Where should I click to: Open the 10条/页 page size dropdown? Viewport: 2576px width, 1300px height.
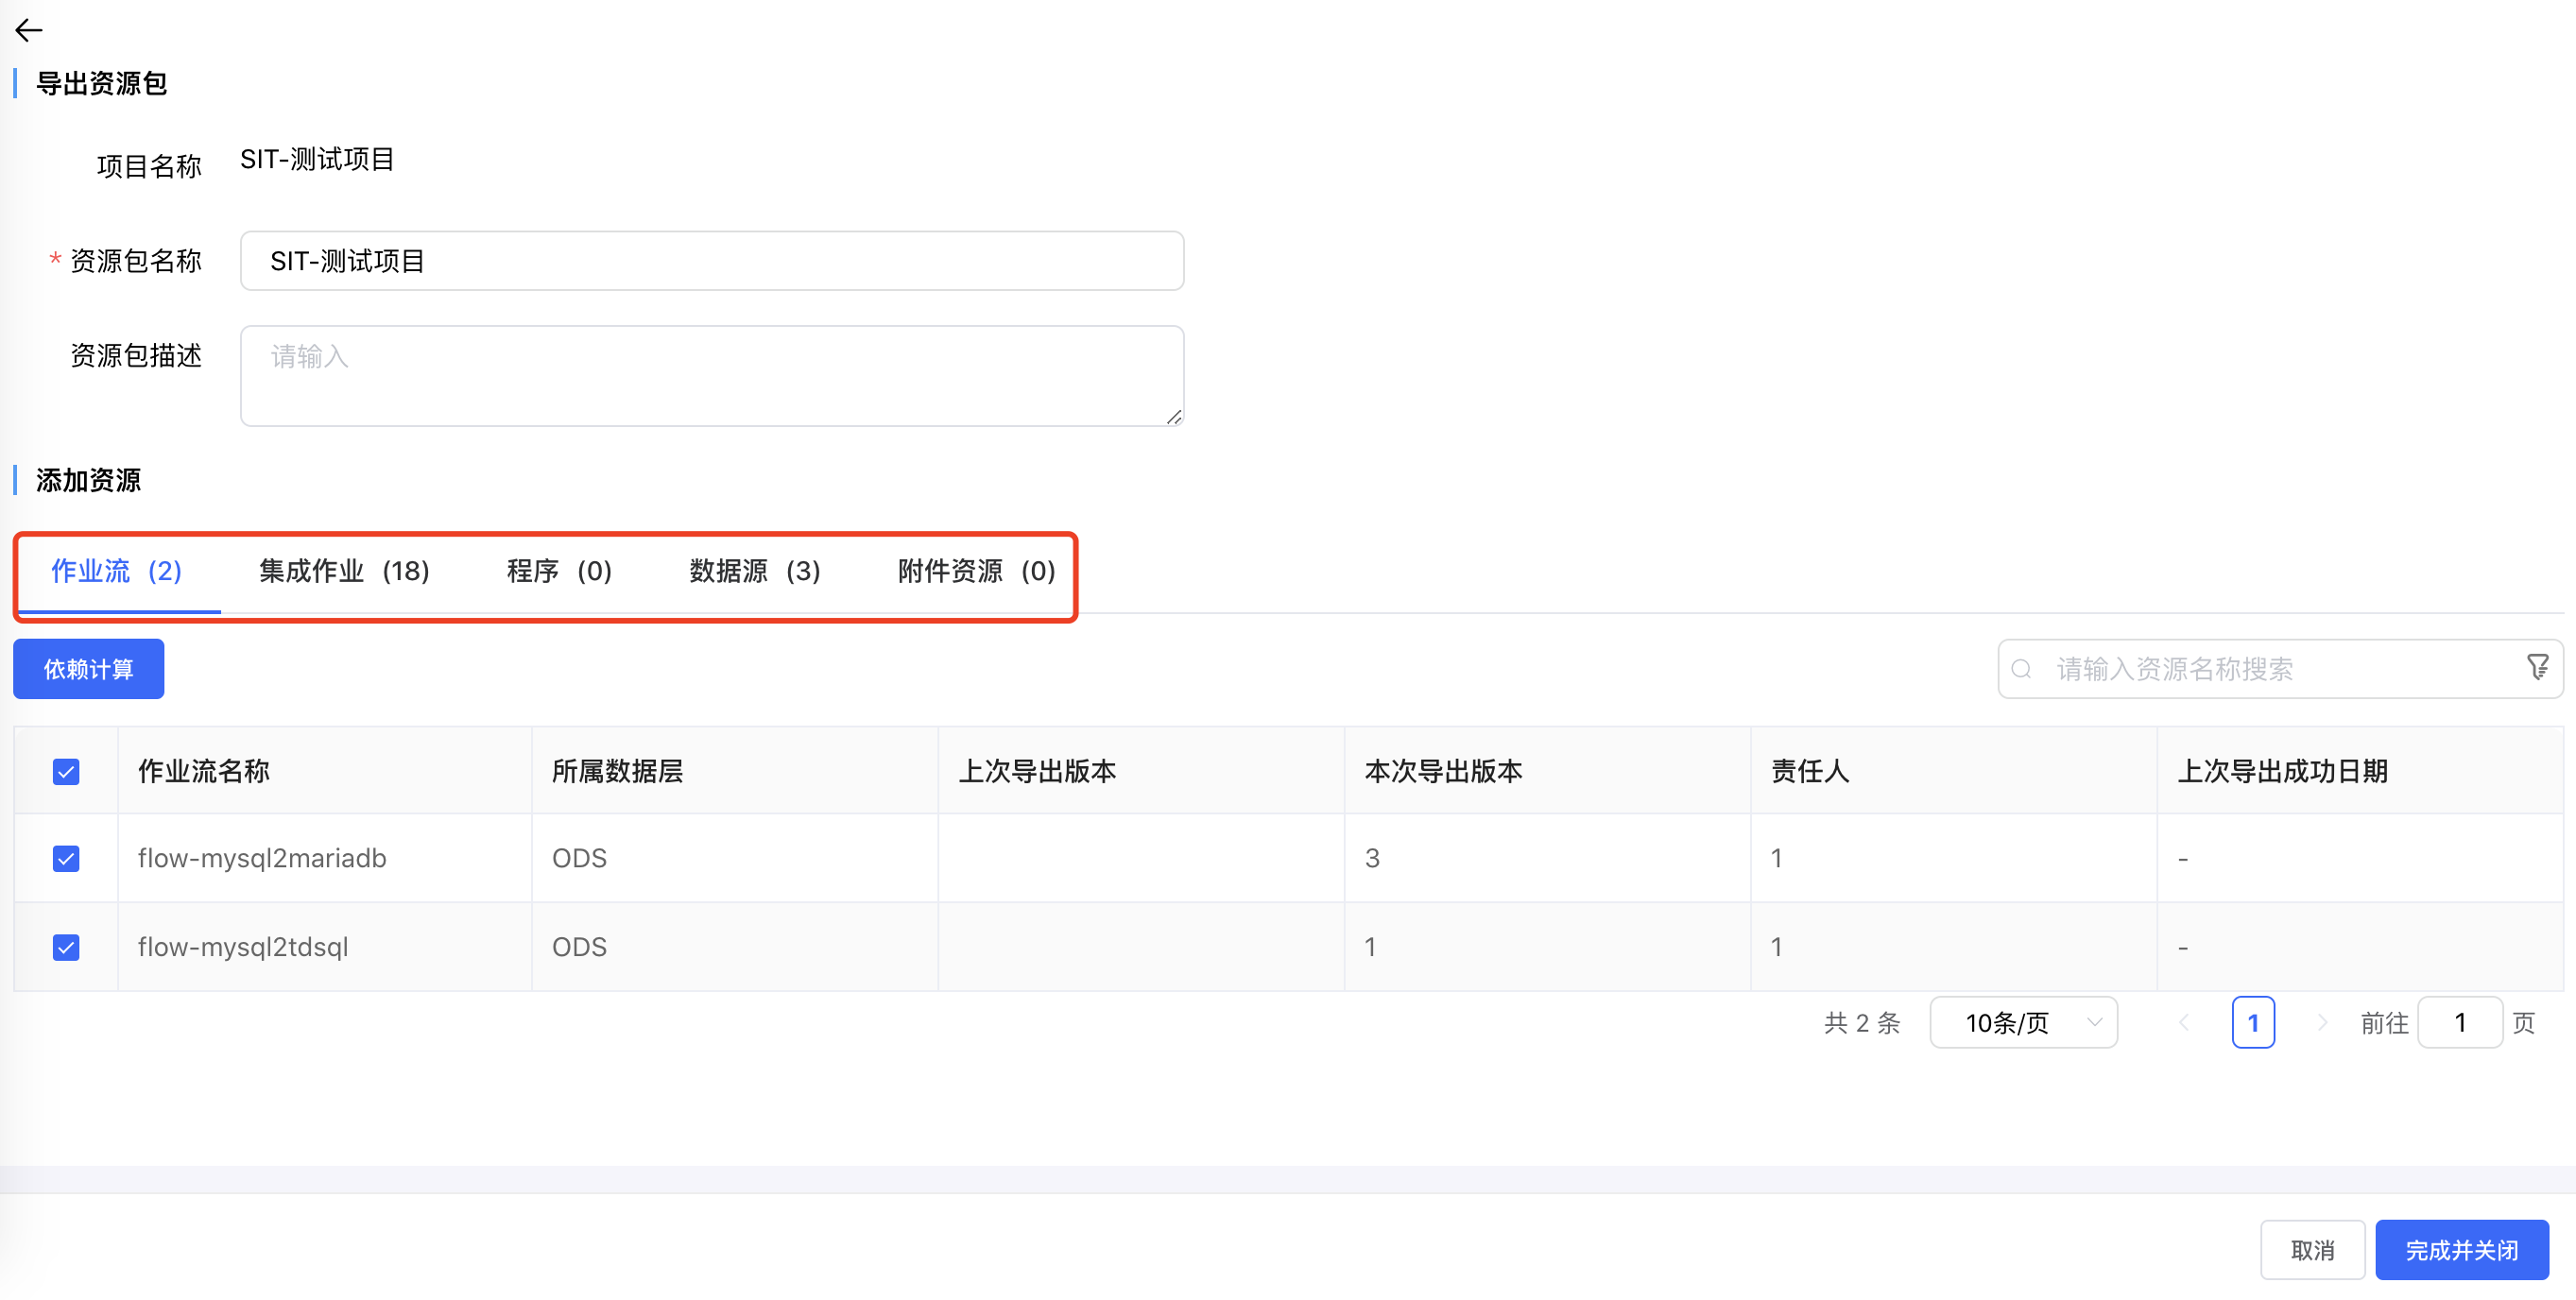pyautogui.click(x=2023, y=1022)
